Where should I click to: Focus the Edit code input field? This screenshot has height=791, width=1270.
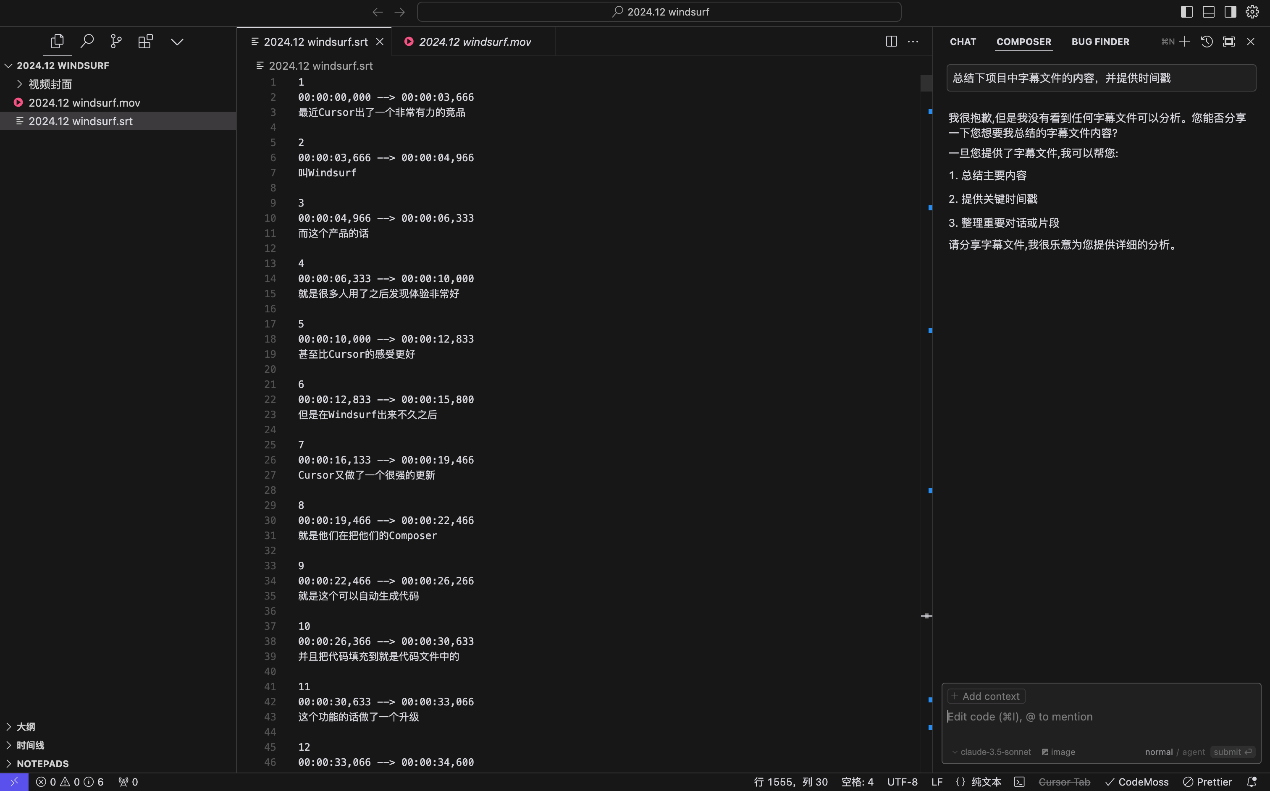pos(1100,717)
